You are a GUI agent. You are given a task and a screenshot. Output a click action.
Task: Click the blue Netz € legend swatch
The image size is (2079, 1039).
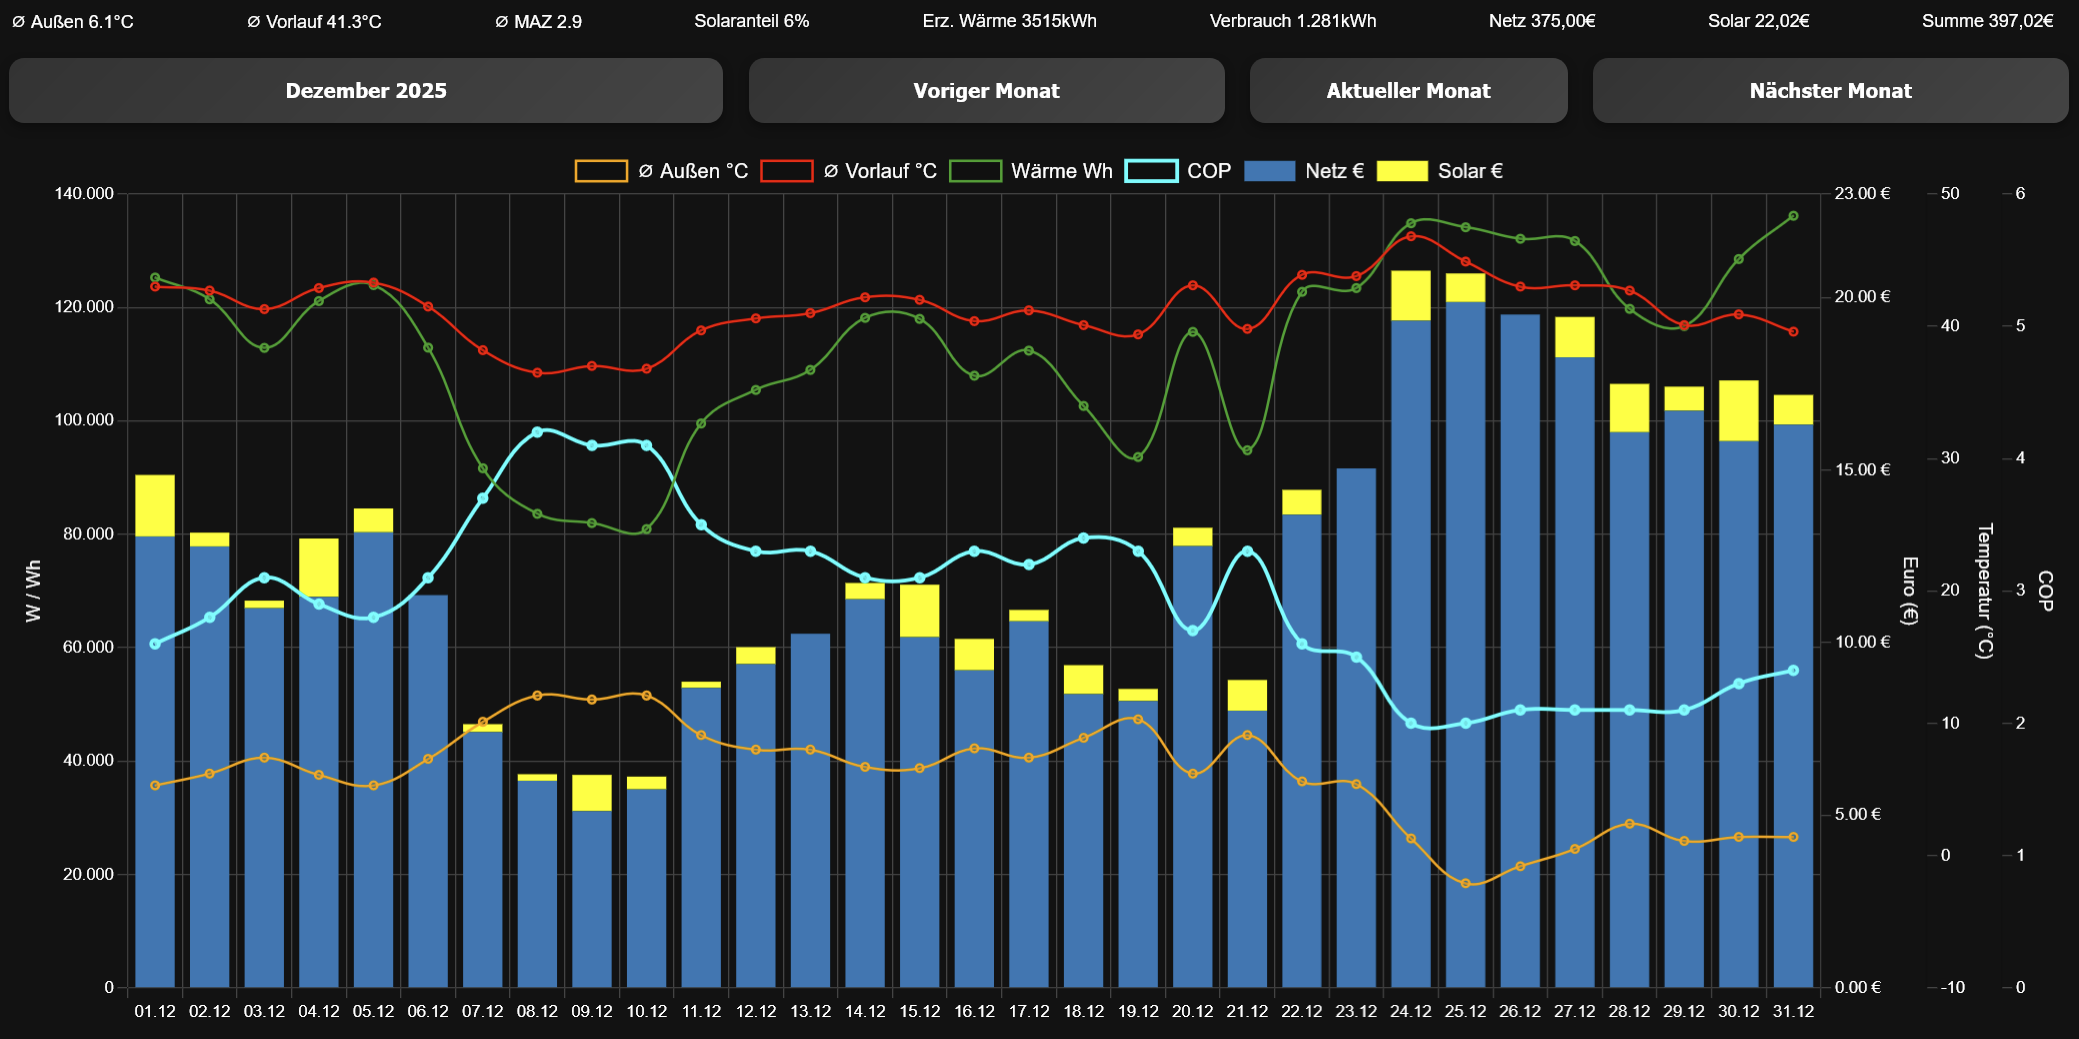click(1269, 171)
